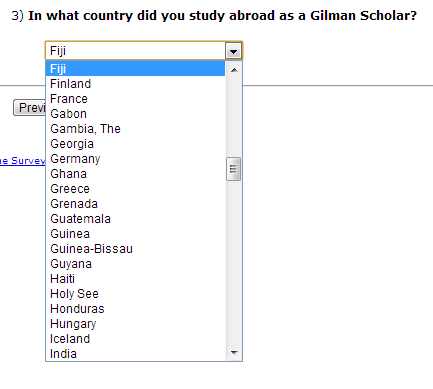
Task: Click scrollbar down arrow in country list
Action: click(x=234, y=352)
